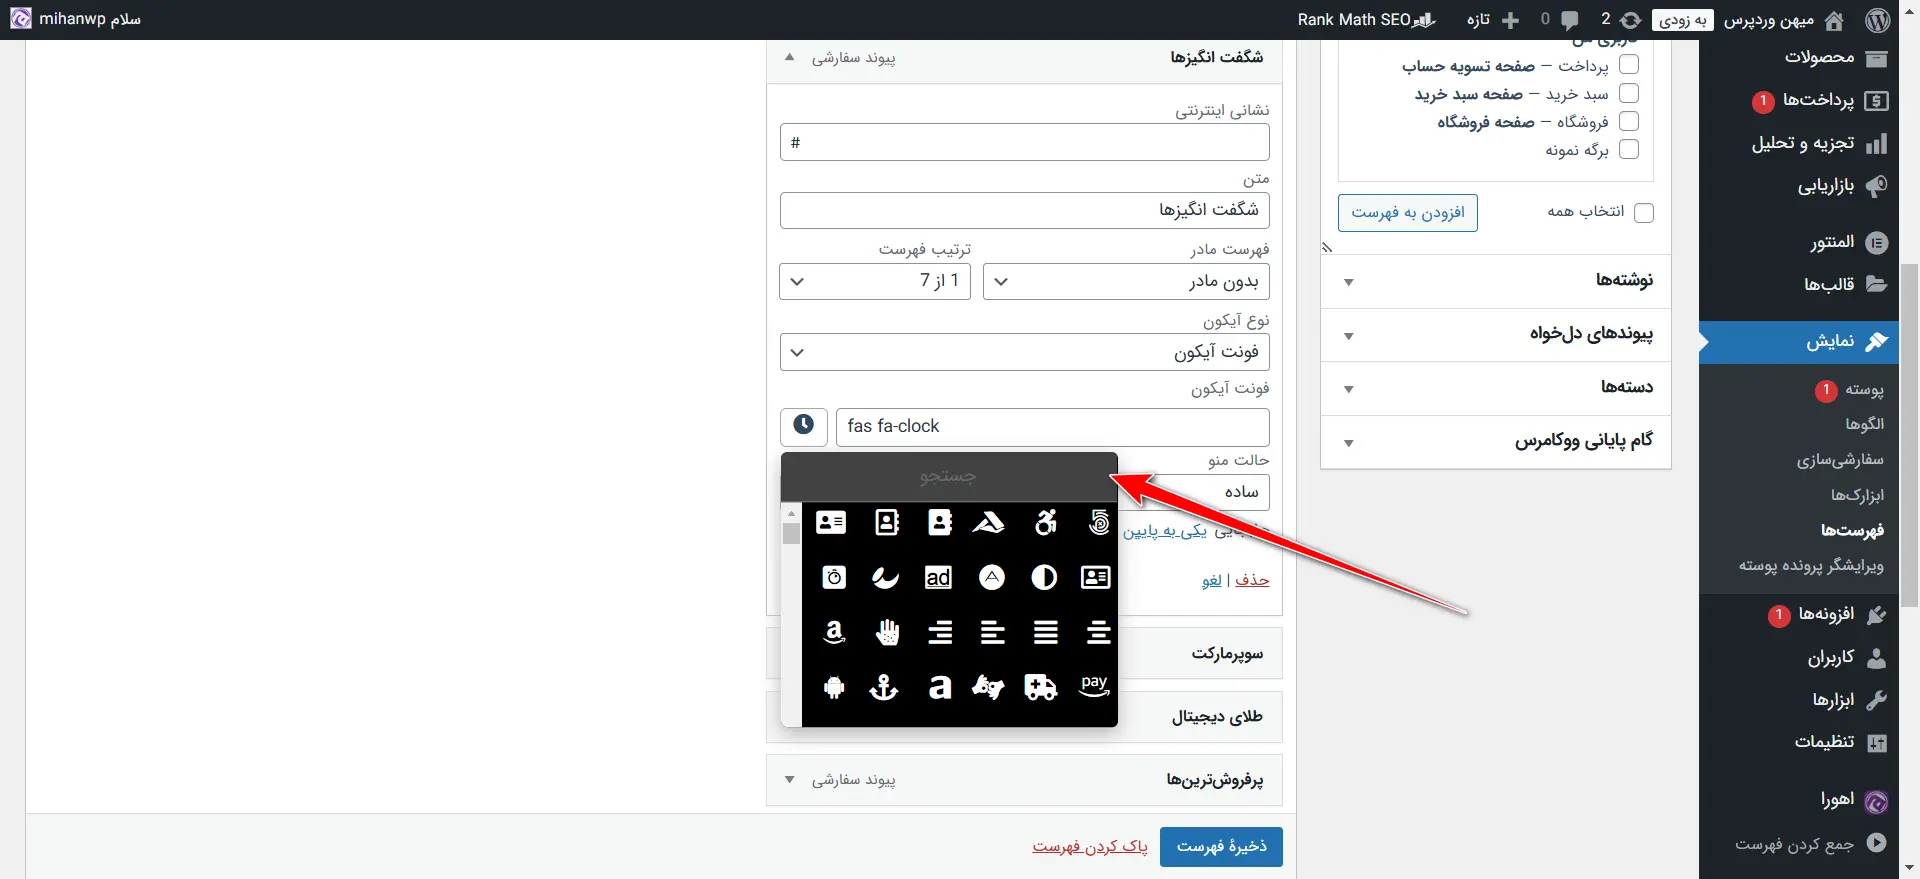
Task: Click the 'پاک کردن فهرست' link
Action: point(1090,847)
